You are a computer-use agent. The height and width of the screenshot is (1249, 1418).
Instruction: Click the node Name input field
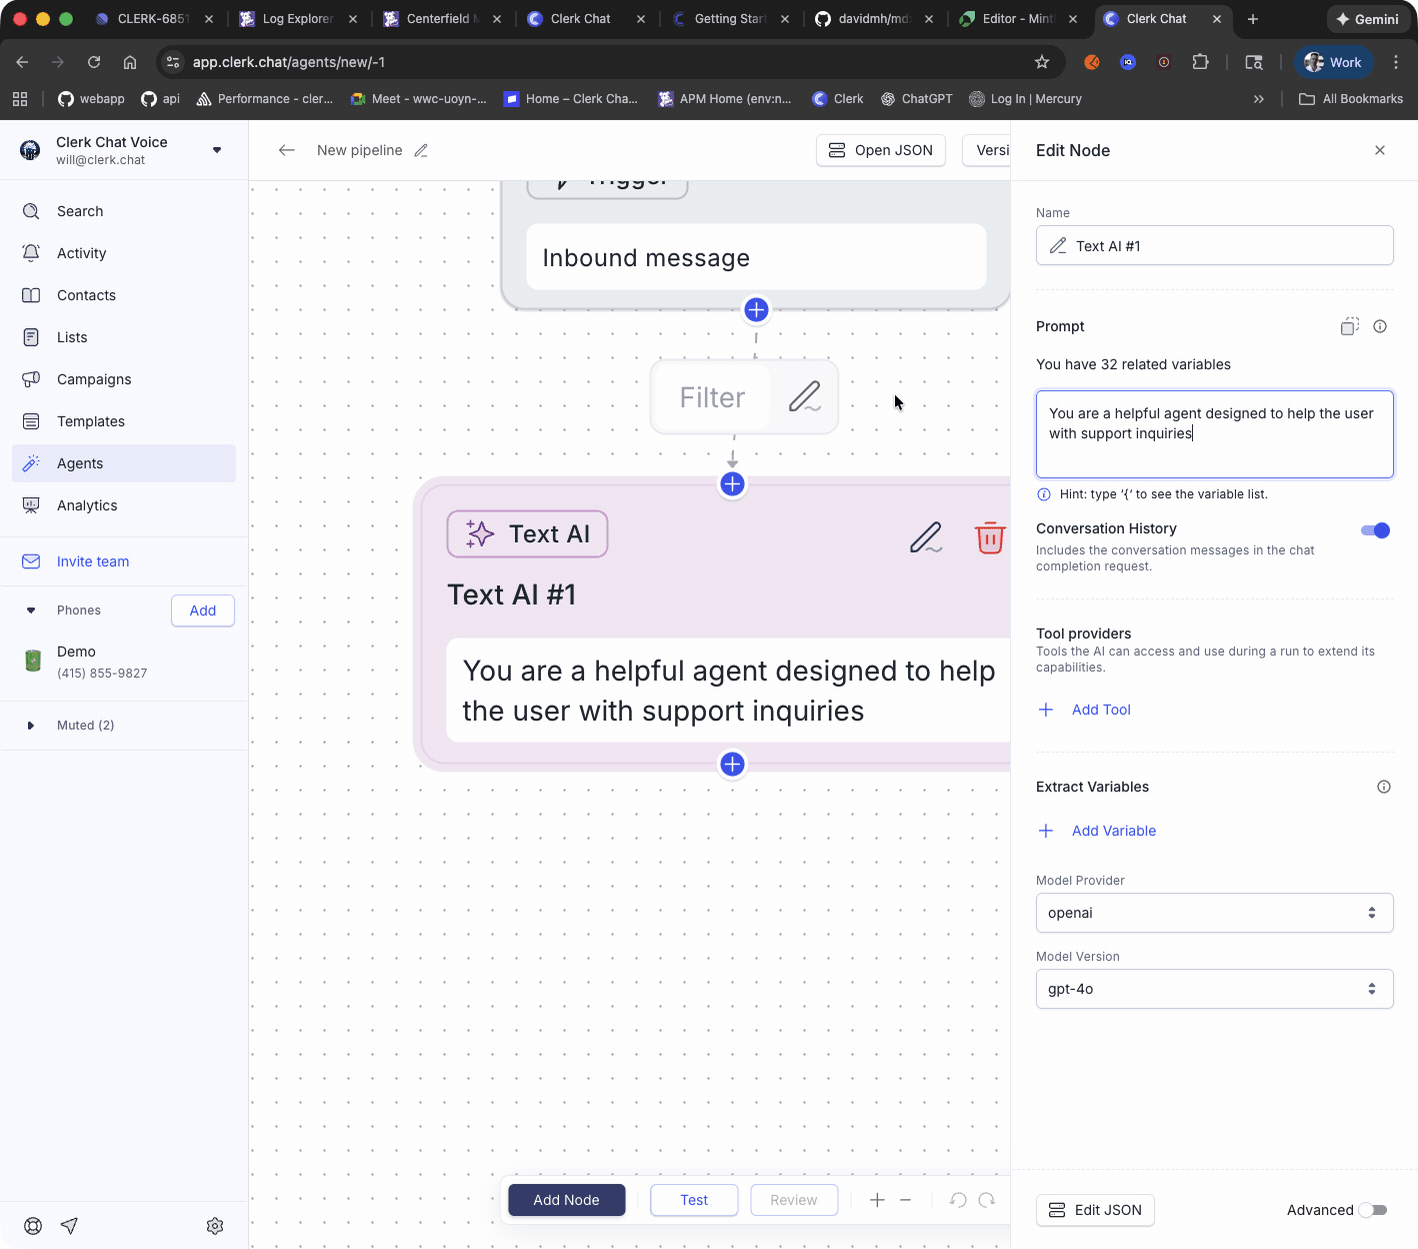click(1215, 245)
